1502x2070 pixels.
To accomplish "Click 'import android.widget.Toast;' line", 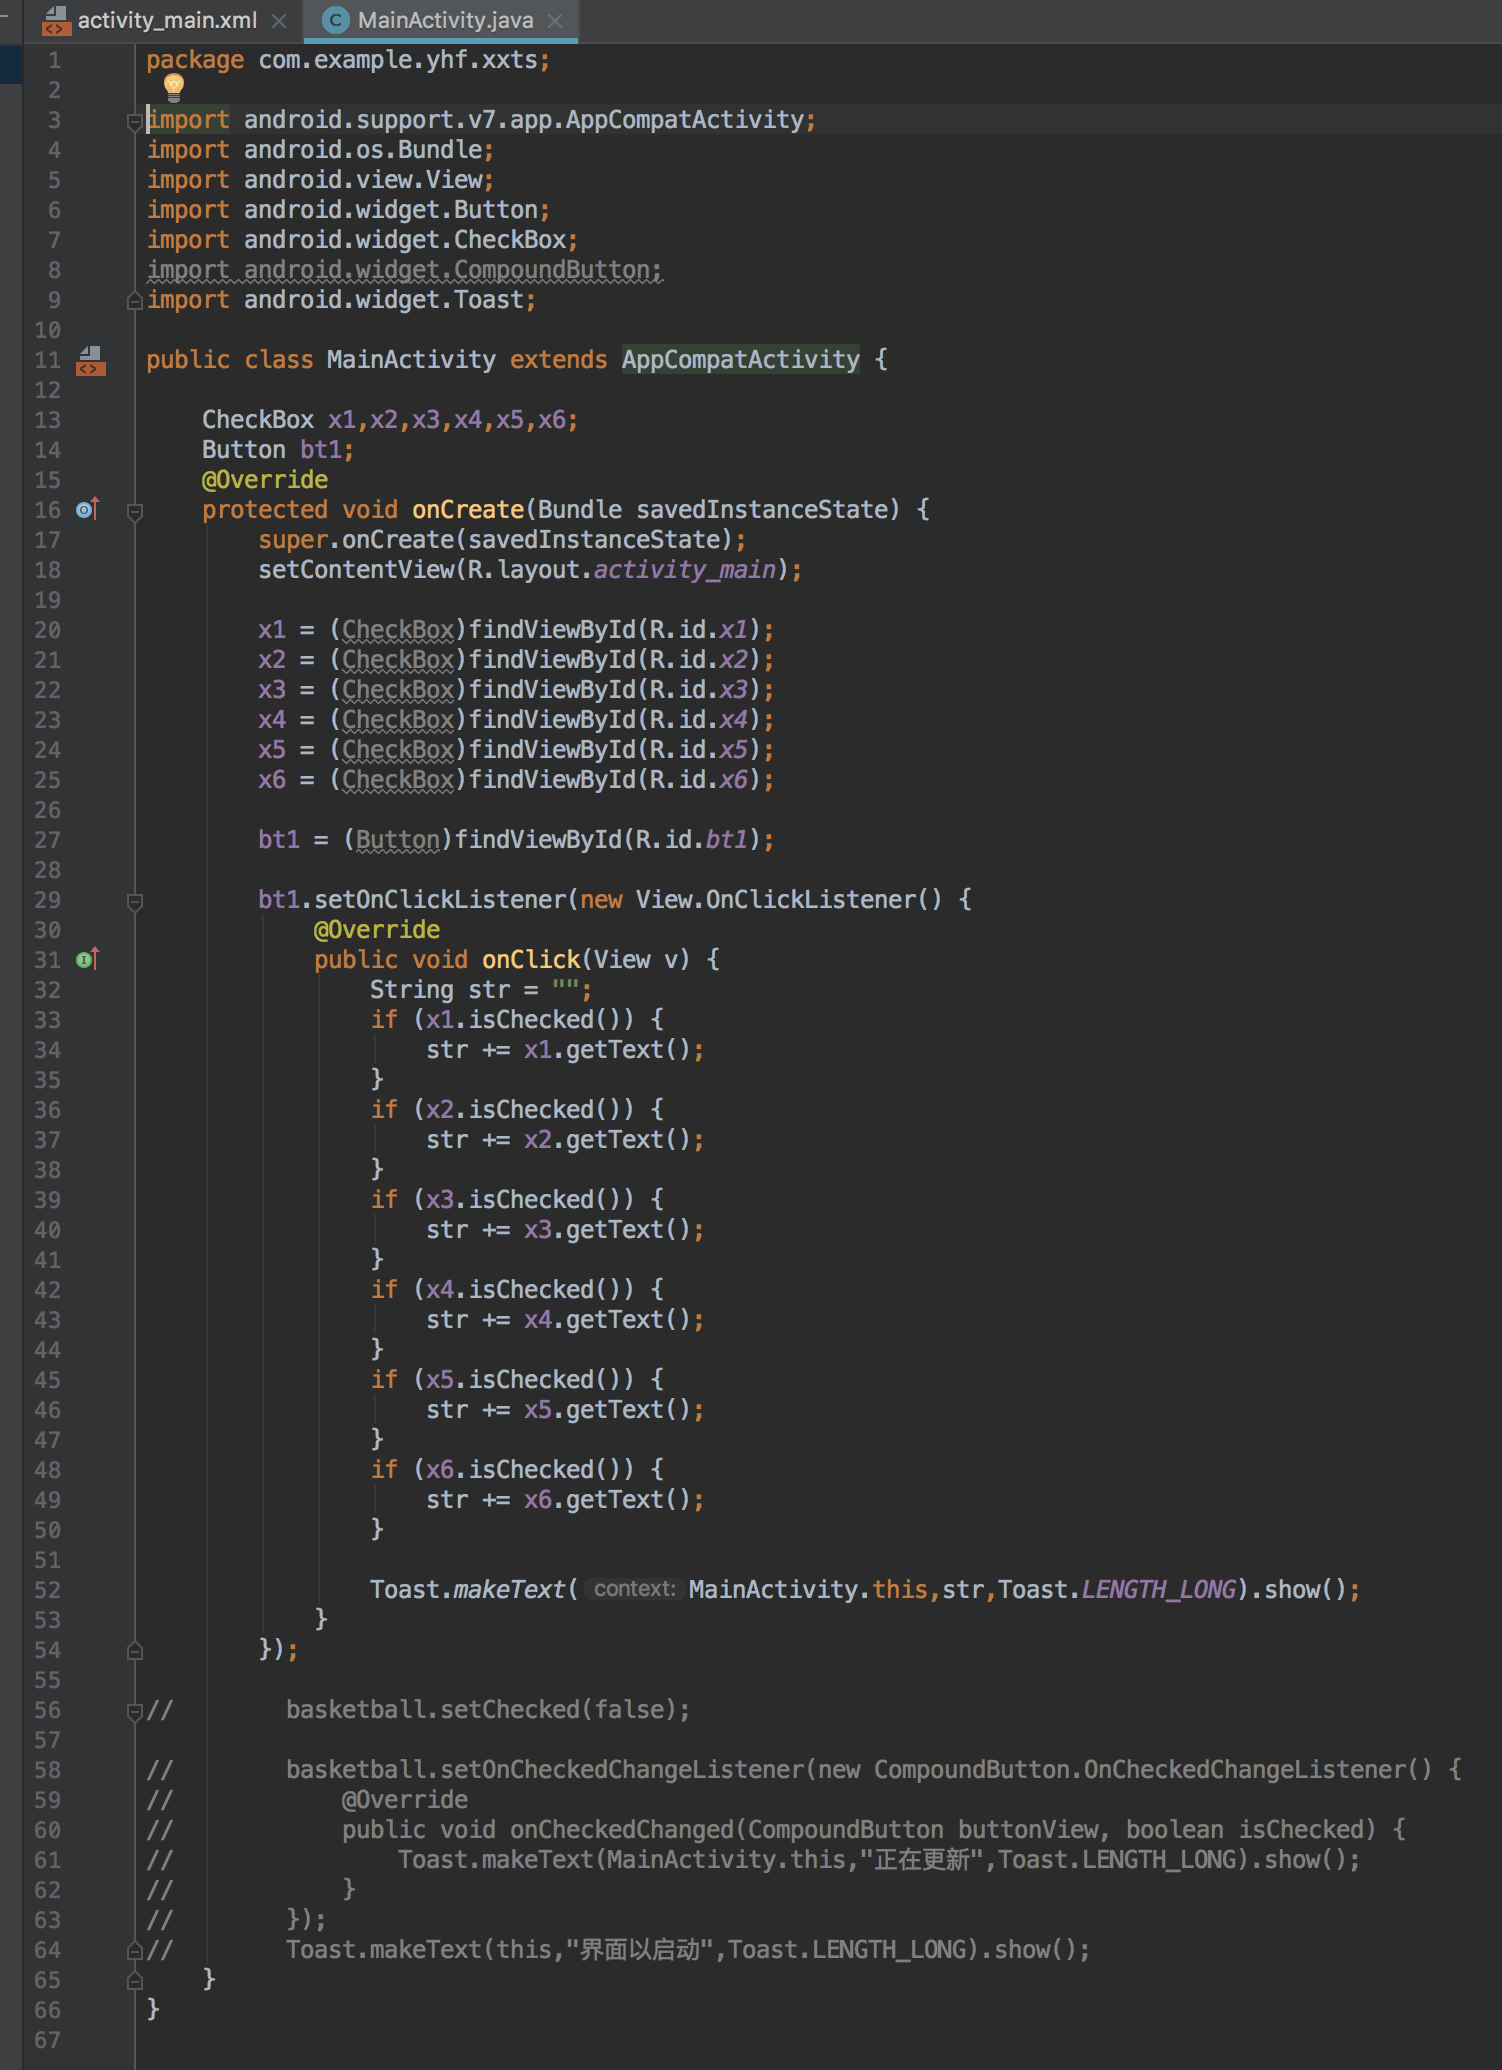I will tap(341, 300).
